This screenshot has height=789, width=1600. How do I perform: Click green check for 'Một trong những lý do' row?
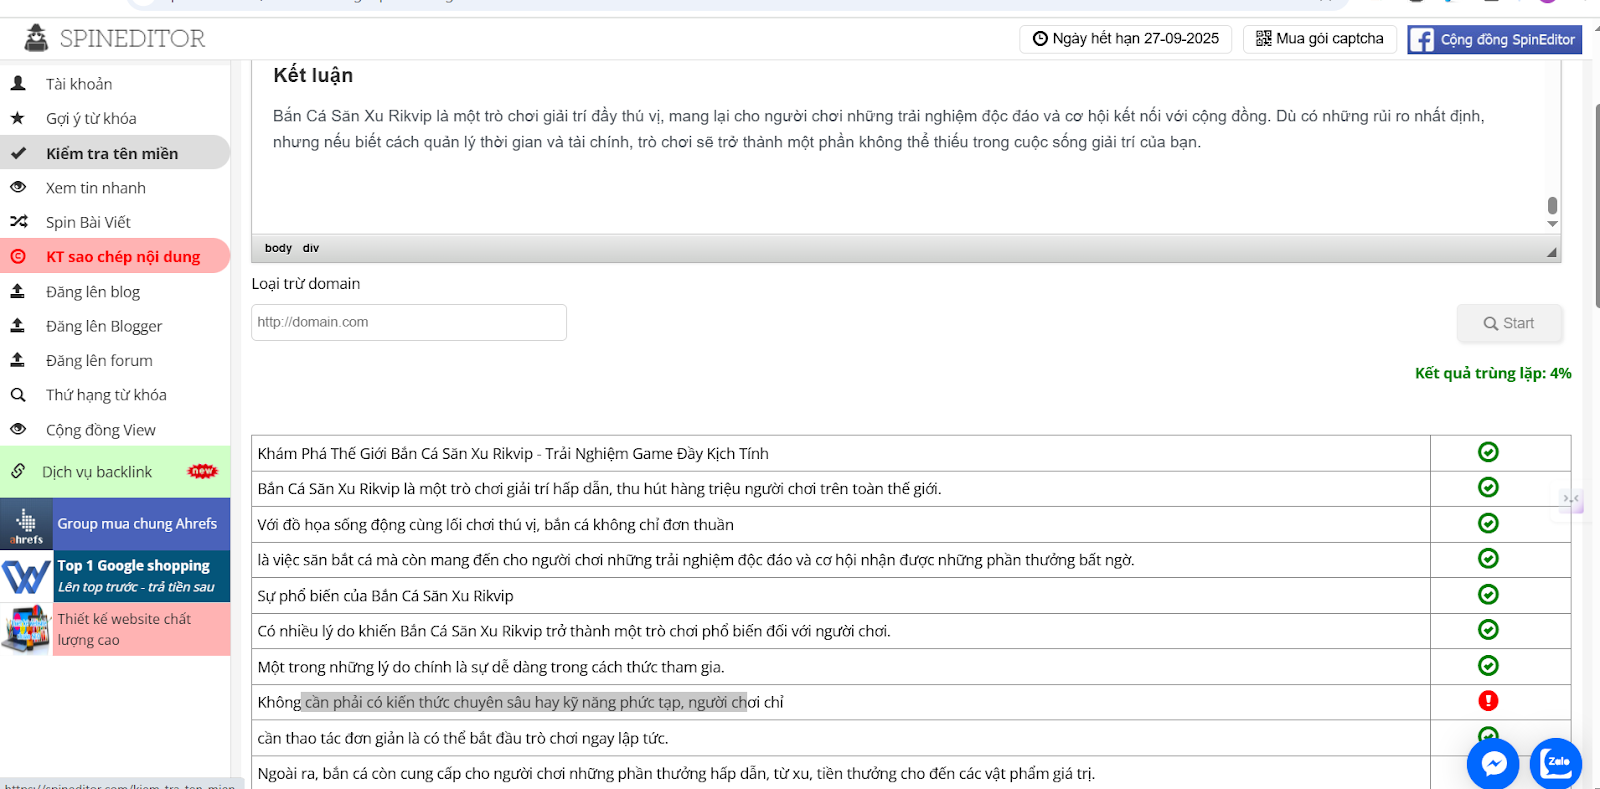[x=1488, y=665]
